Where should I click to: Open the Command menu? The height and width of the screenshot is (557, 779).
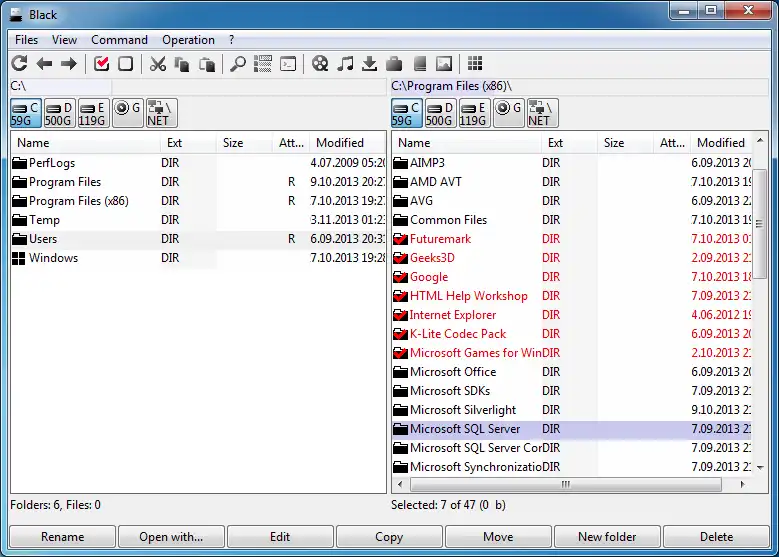pos(119,40)
